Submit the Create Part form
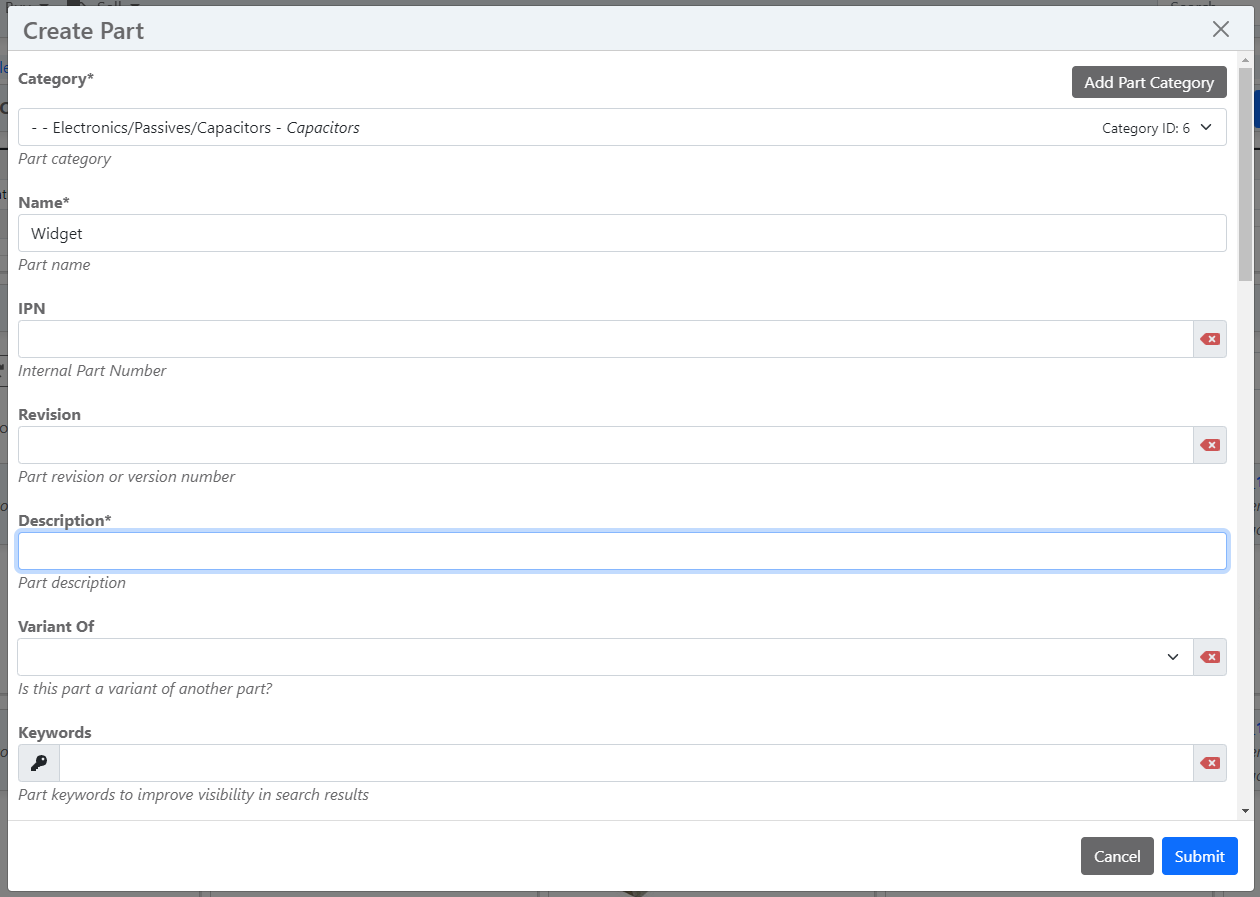The image size is (1260, 897). (1199, 856)
